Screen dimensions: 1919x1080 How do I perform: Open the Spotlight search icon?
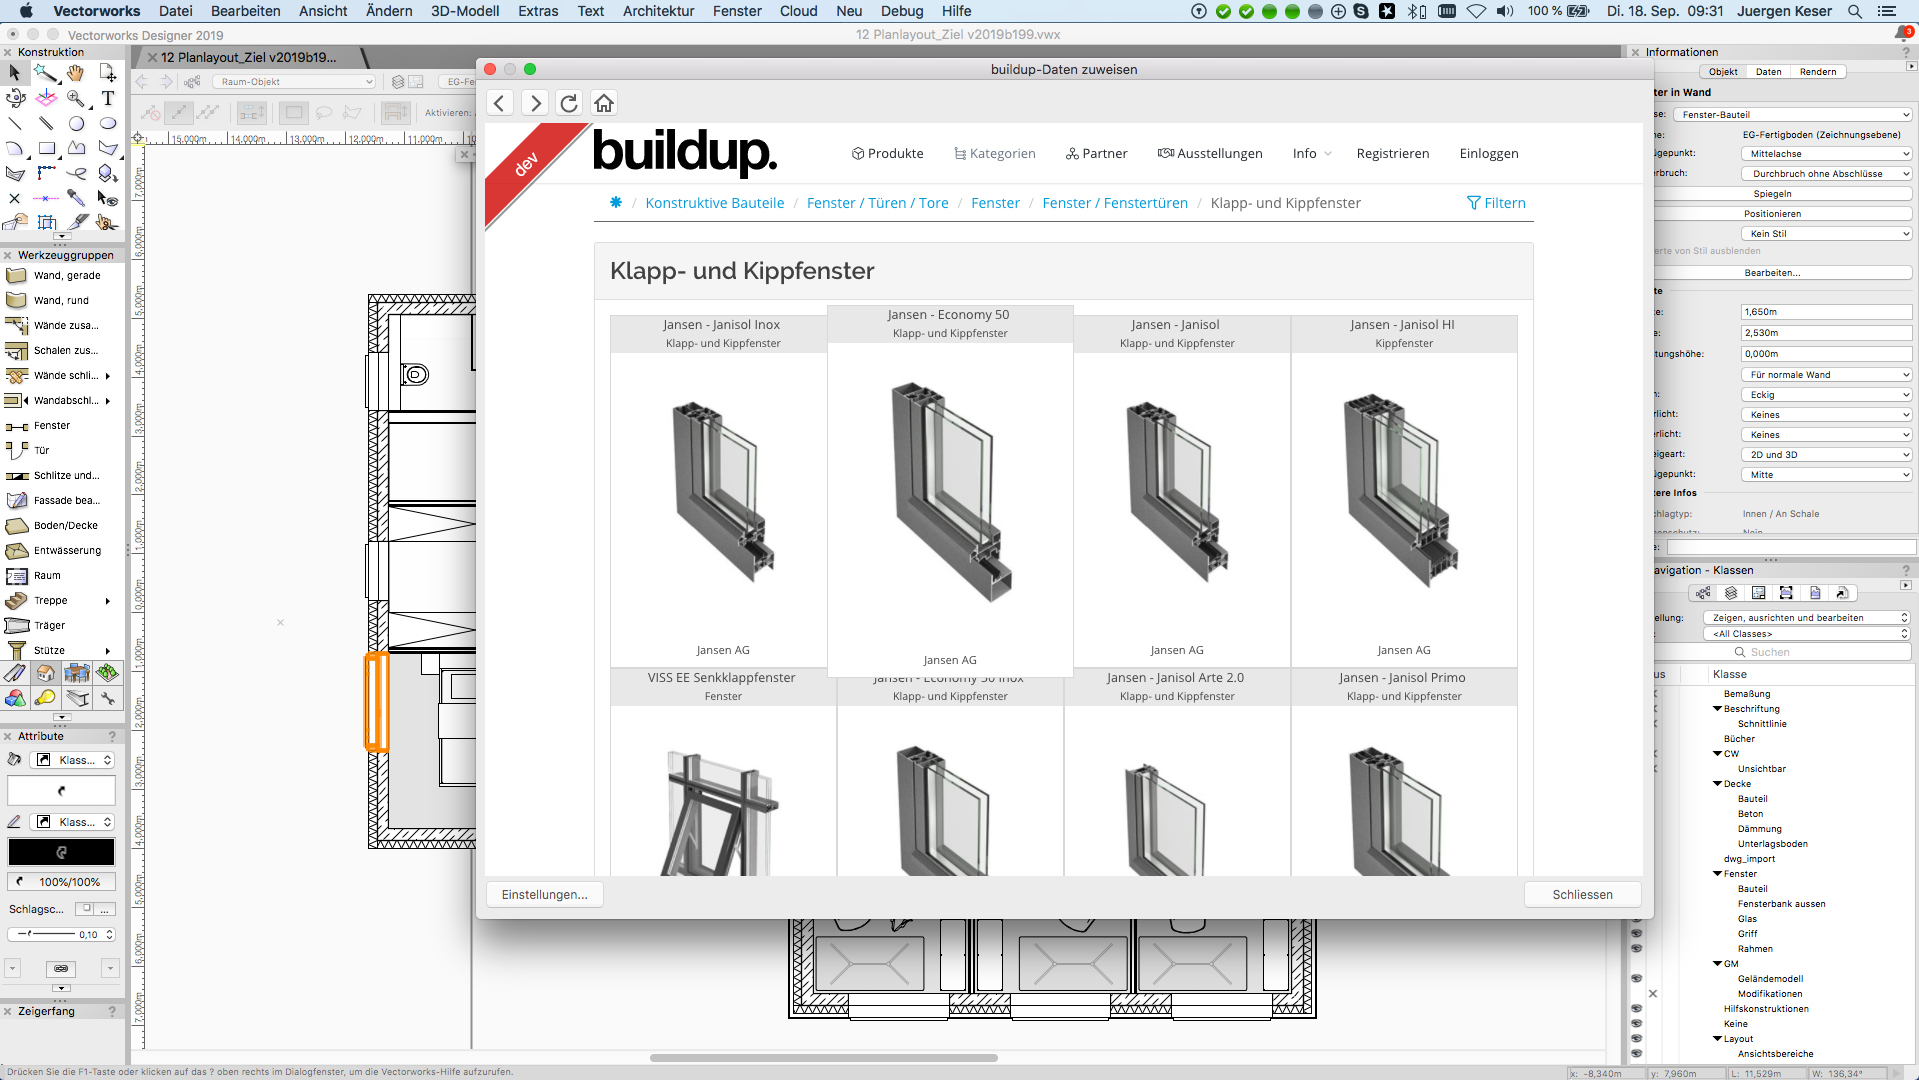[x=1854, y=11]
